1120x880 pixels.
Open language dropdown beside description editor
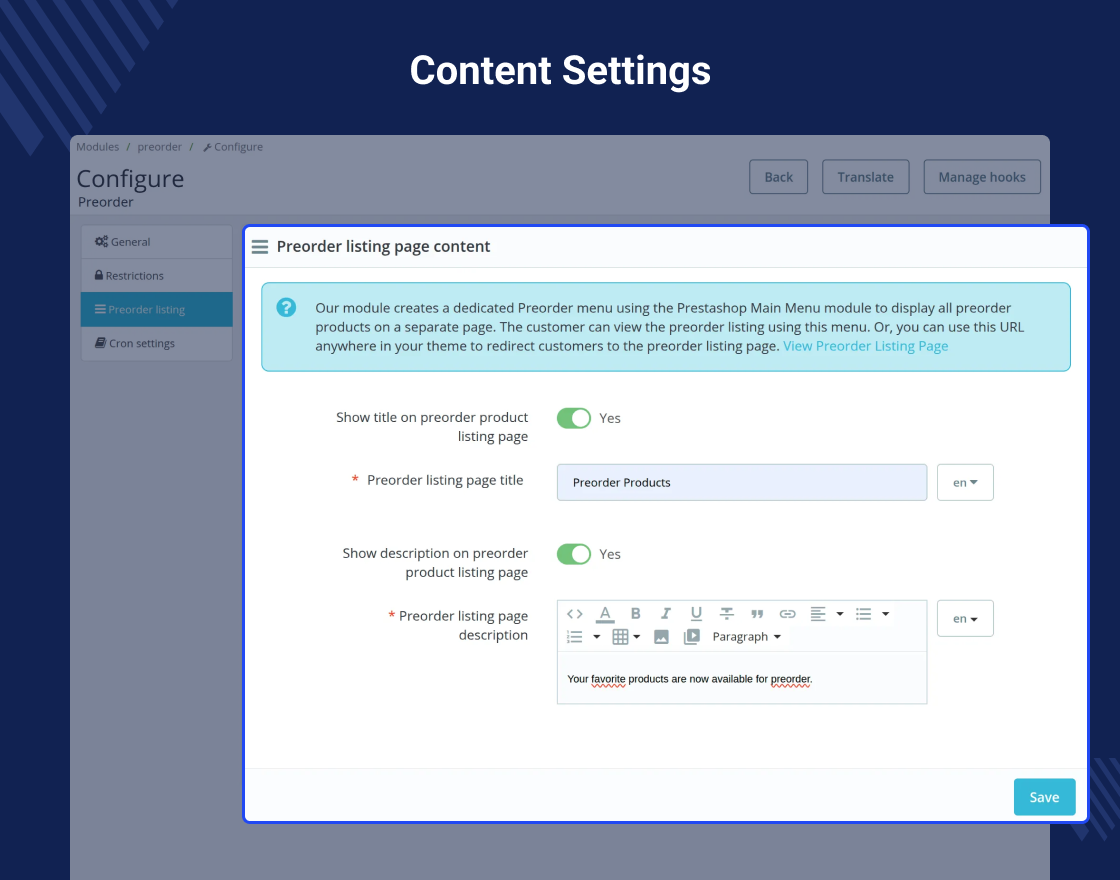pyautogui.click(x=965, y=619)
